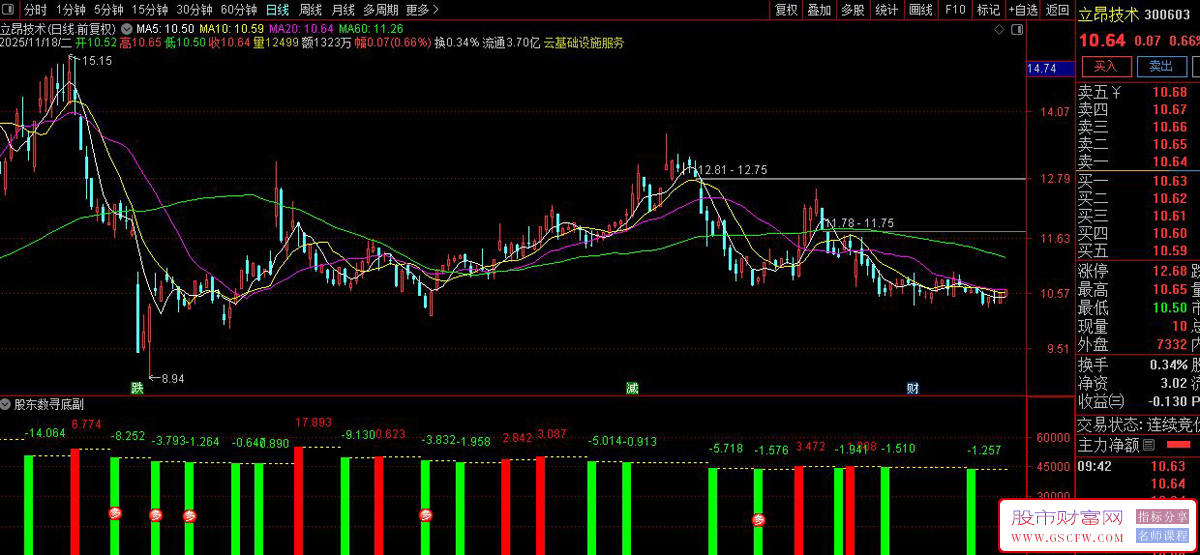Select the 30分钟 period tab
Viewport: 1200px width, 555px height.
(194, 10)
